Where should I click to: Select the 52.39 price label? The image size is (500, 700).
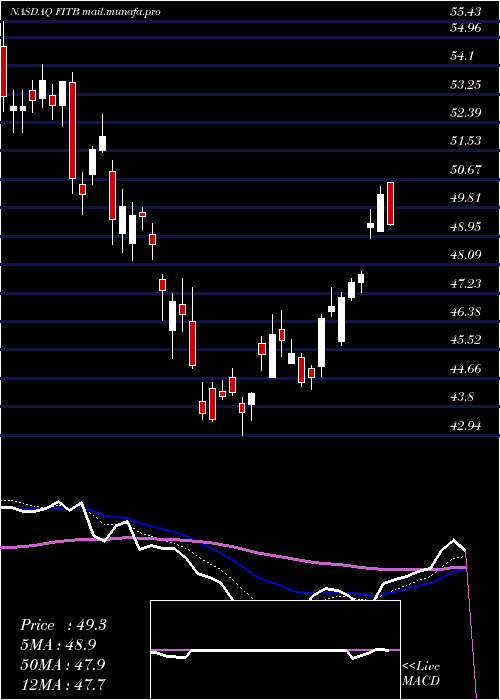466,112
